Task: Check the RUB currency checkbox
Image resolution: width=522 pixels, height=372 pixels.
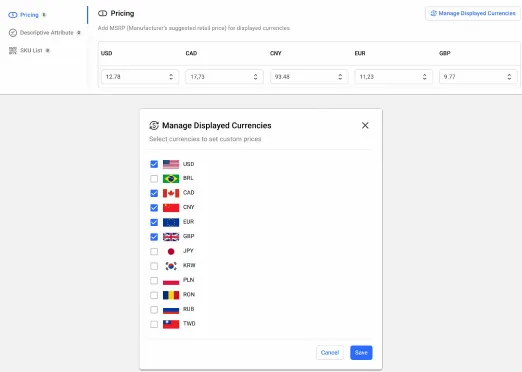Action: (x=154, y=310)
